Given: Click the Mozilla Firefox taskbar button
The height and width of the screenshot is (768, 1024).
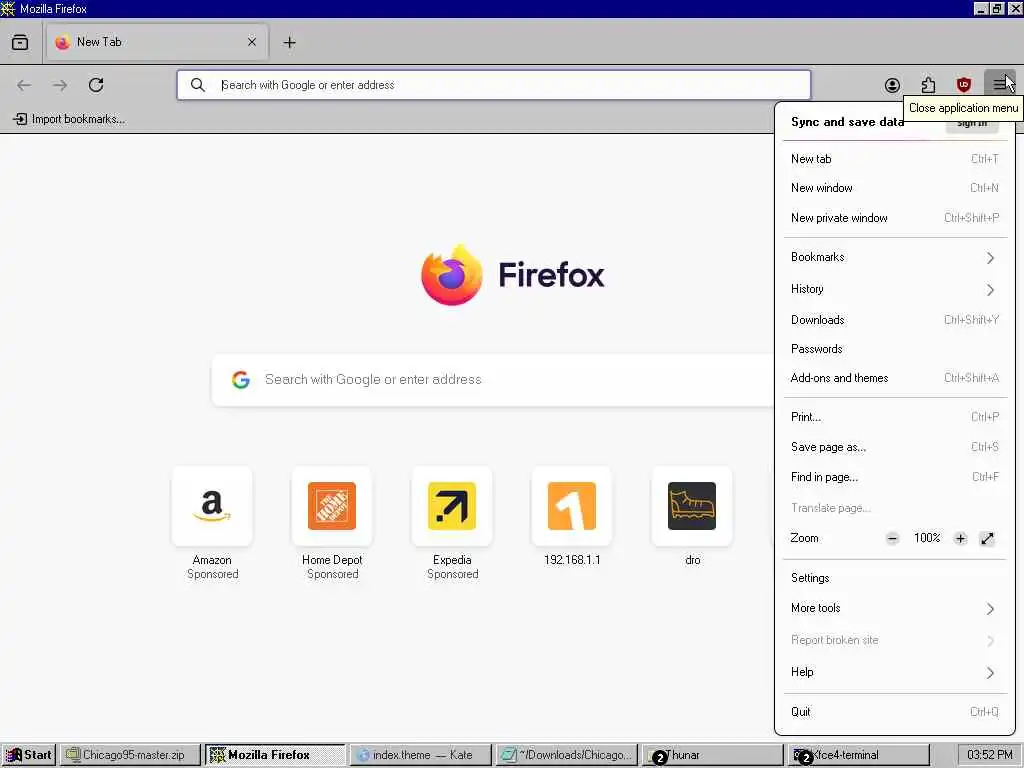Looking at the screenshot, I should click(x=275, y=755).
